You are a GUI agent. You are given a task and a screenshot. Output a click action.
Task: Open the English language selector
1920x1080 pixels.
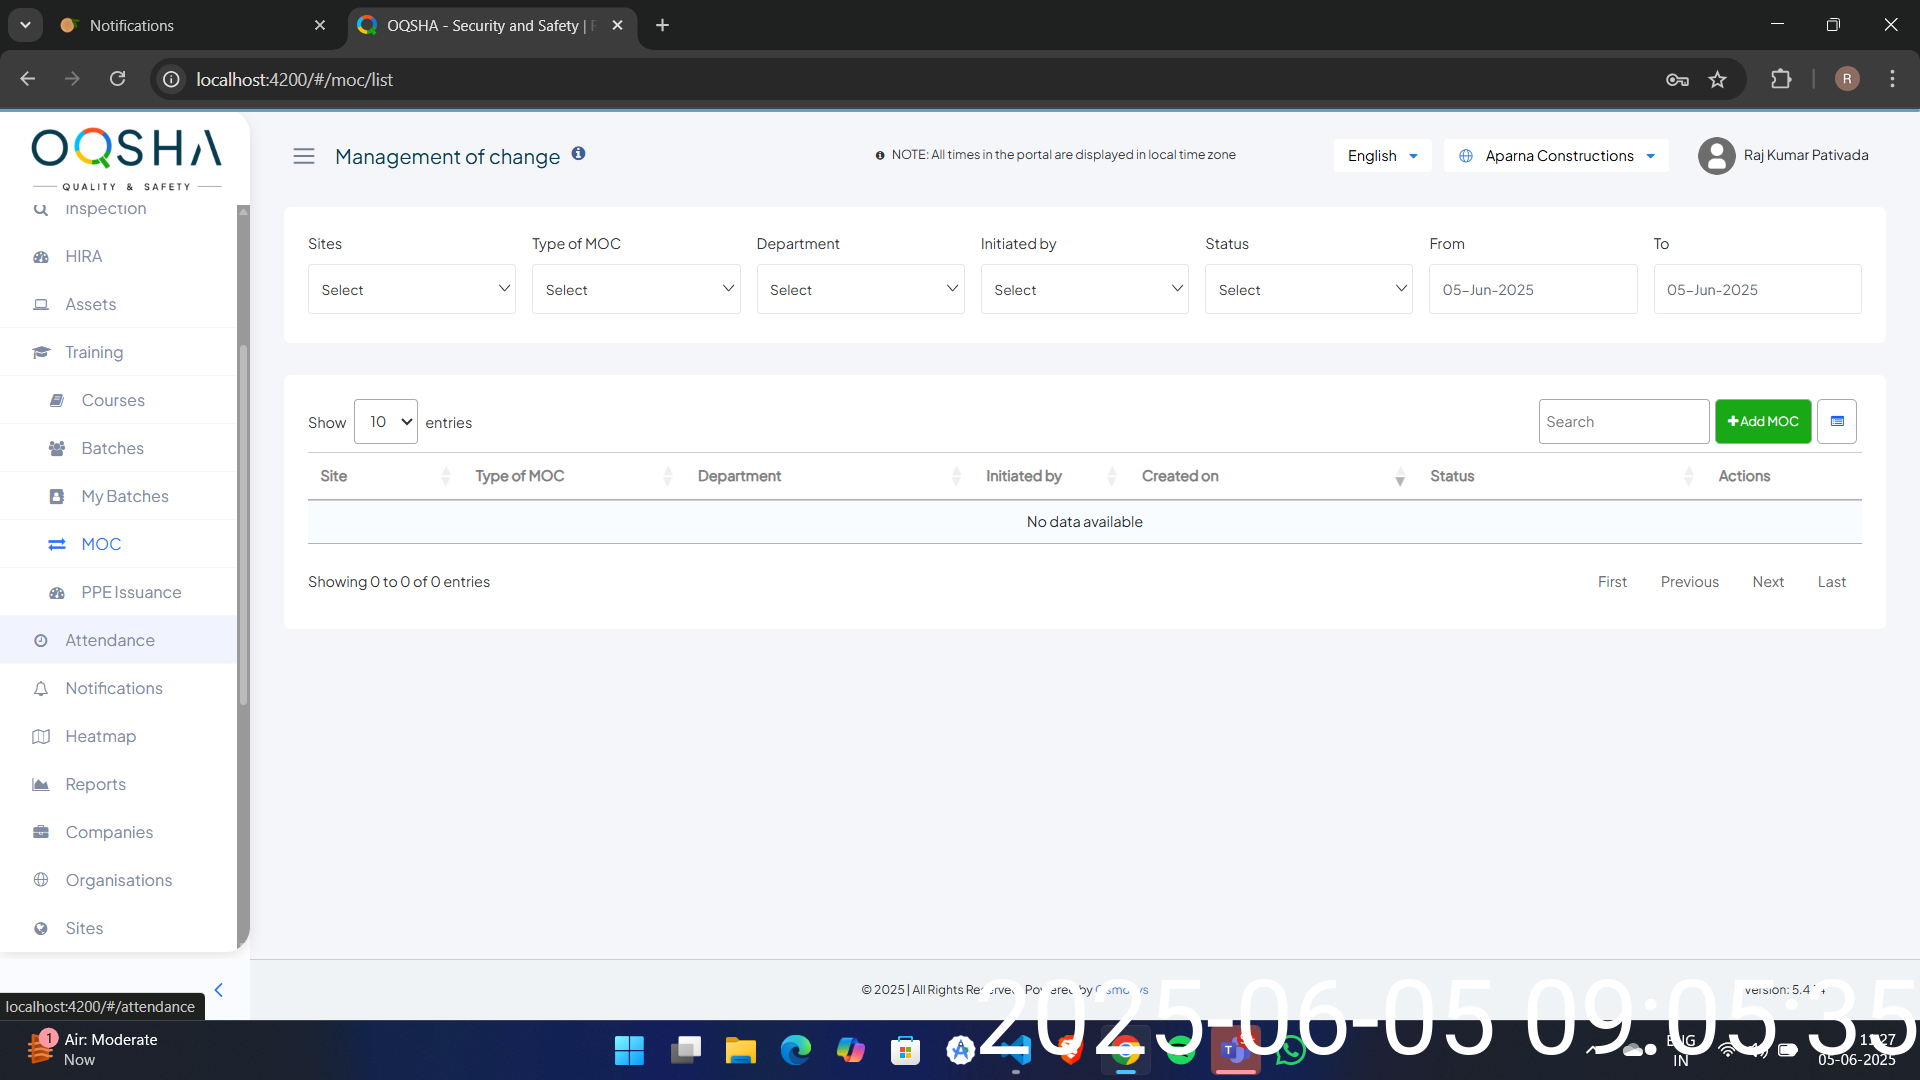pyautogui.click(x=1382, y=156)
